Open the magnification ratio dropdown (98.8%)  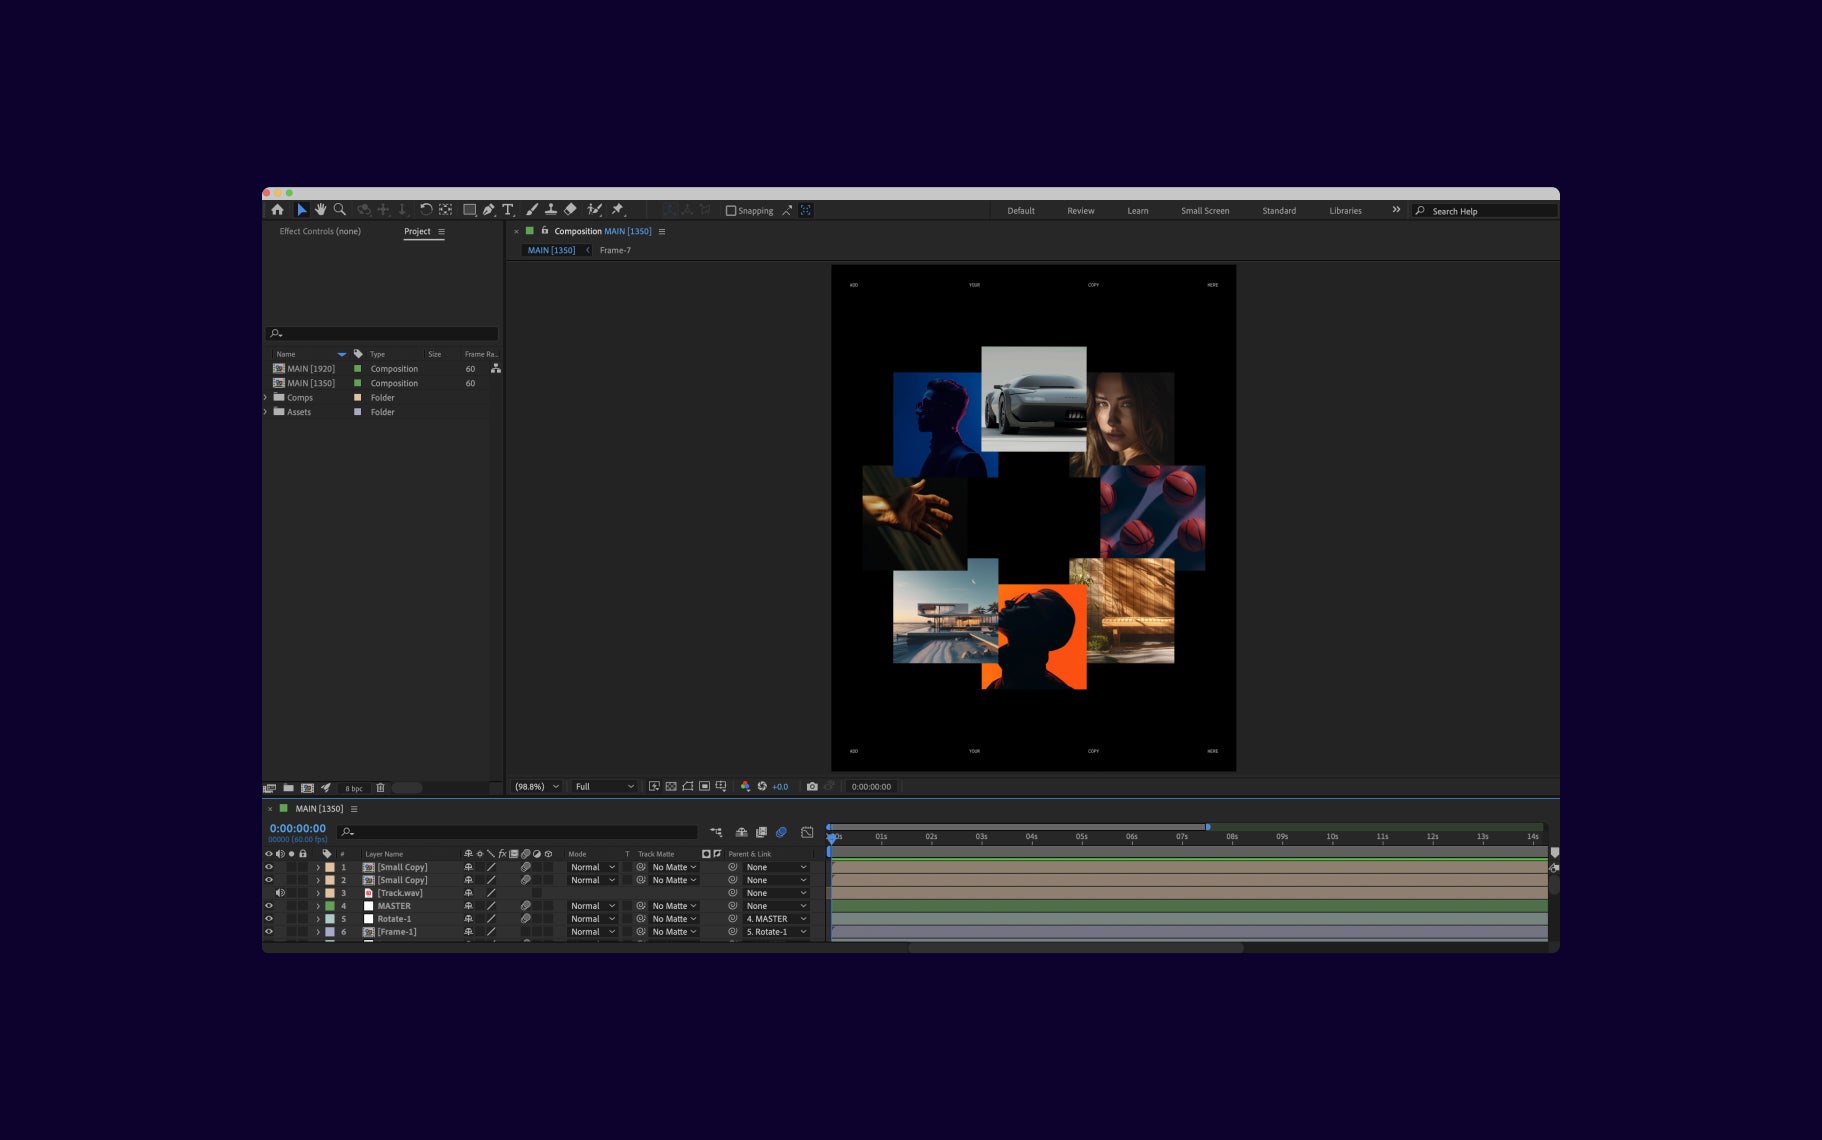click(x=537, y=787)
